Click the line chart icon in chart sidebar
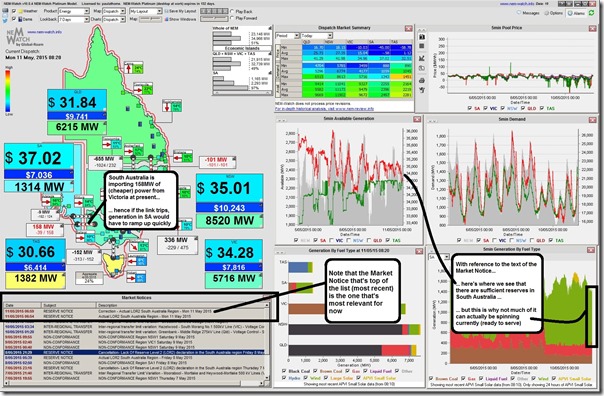The width and height of the screenshot is (604, 396). click(x=422, y=58)
